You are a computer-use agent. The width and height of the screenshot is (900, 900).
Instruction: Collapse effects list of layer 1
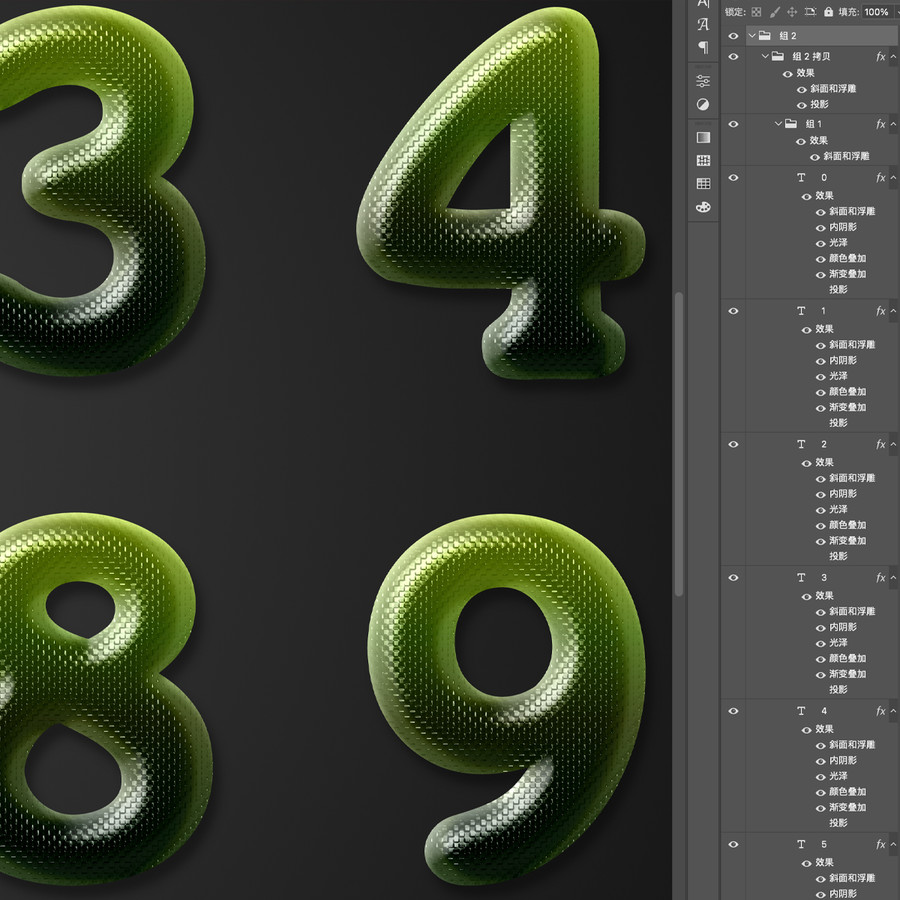click(893, 311)
